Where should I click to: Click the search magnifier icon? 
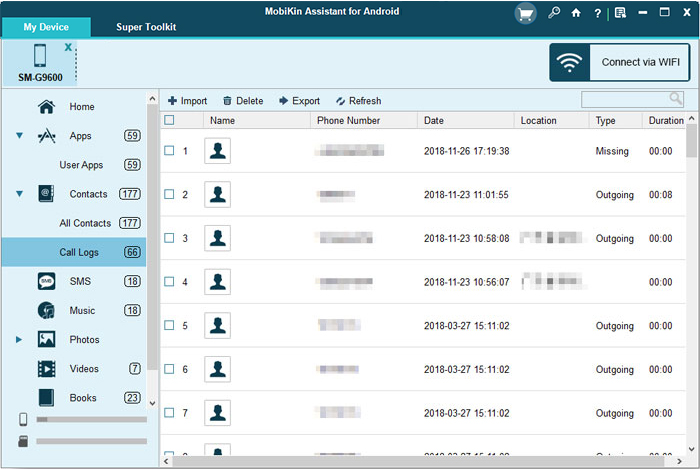coord(675,99)
